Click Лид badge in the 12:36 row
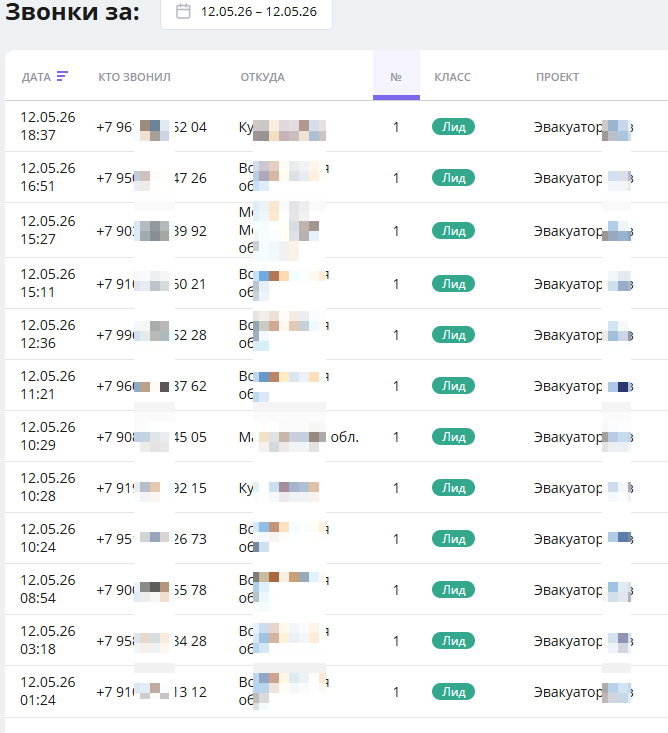The height and width of the screenshot is (733, 668). 453,335
